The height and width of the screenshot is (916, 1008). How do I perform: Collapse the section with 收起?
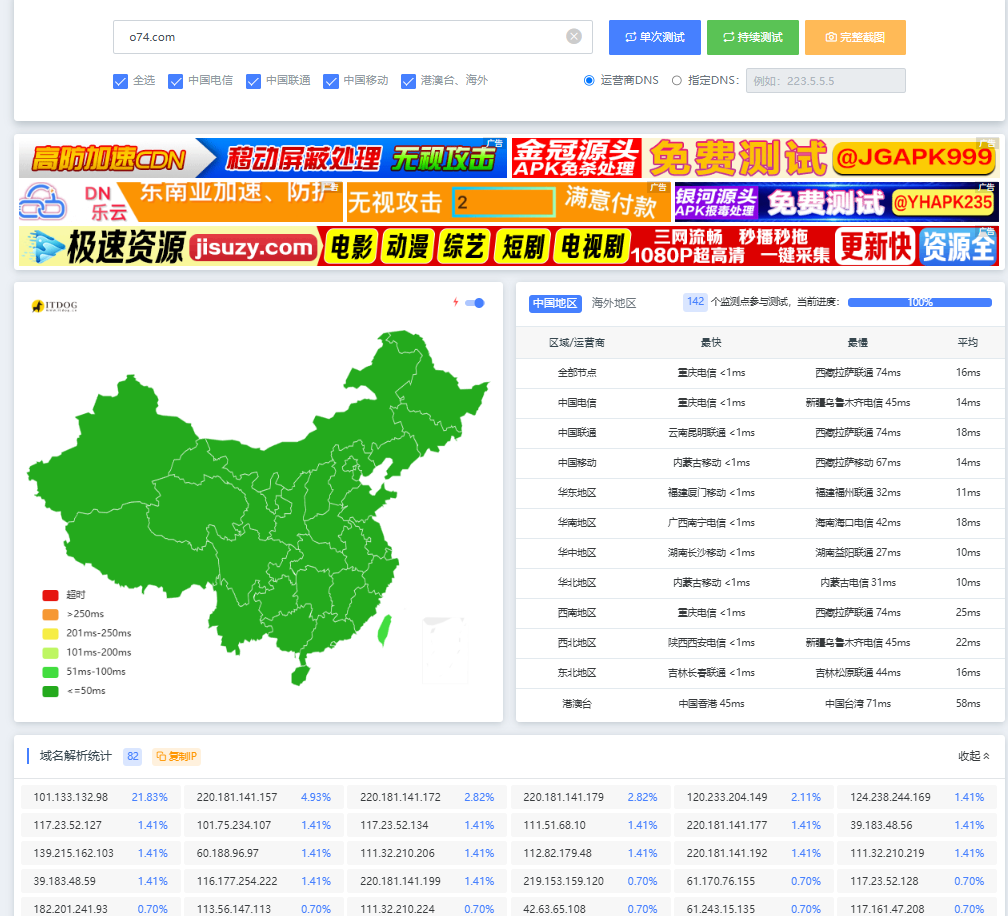coord(973,756)
